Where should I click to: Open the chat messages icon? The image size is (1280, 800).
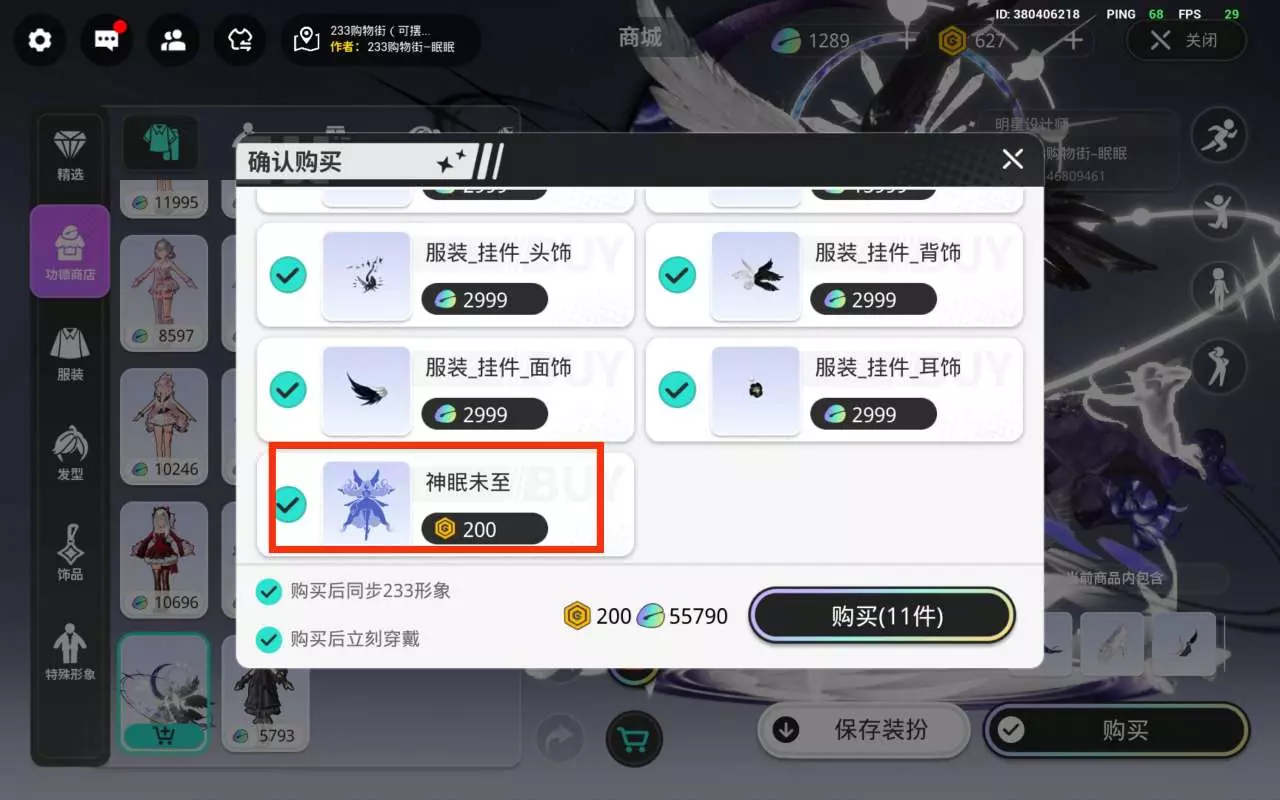[106, 40]
